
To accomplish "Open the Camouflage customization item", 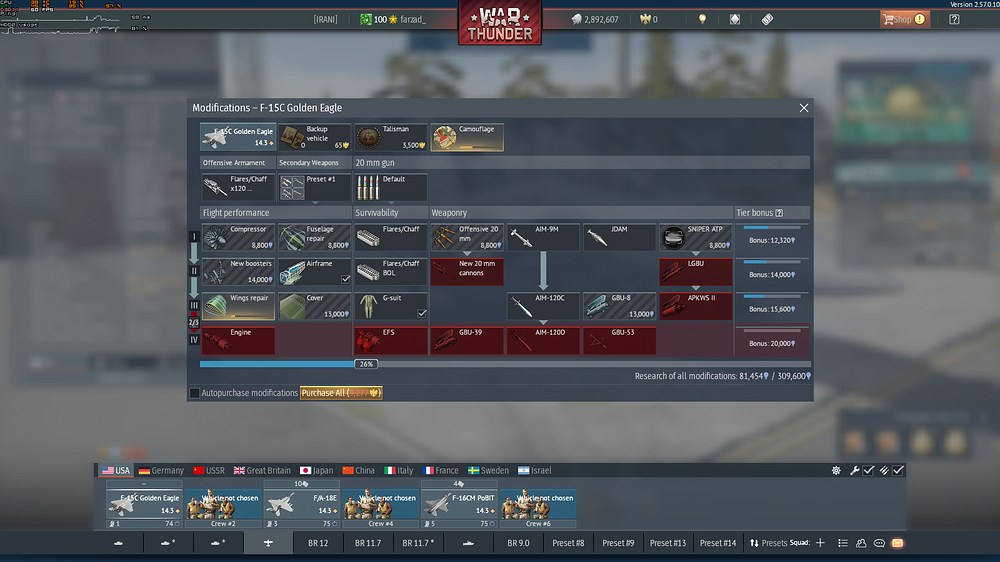I will point(467,137).
